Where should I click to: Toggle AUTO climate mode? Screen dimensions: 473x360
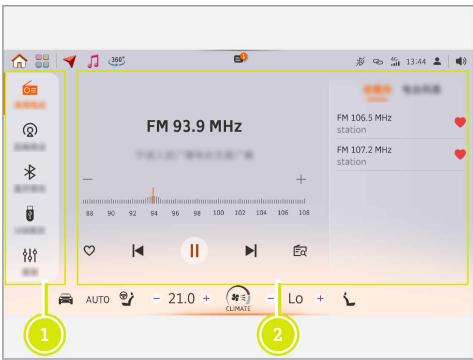(x=97, y=300)
